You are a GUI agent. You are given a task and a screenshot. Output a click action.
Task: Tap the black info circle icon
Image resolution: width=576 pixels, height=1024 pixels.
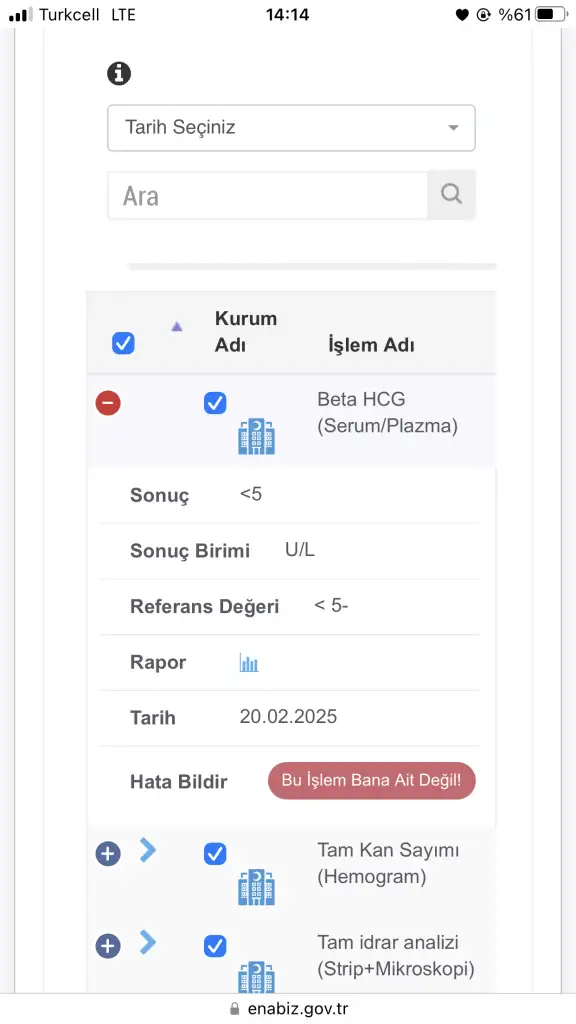119,73
